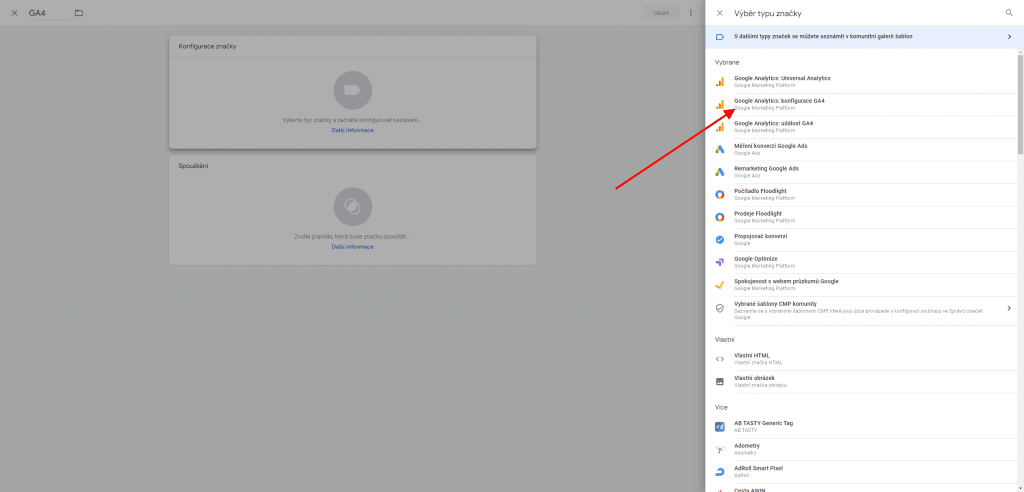Open the community template gallery banner
This screenshot has height=492, width=1024.
[864, 37]
